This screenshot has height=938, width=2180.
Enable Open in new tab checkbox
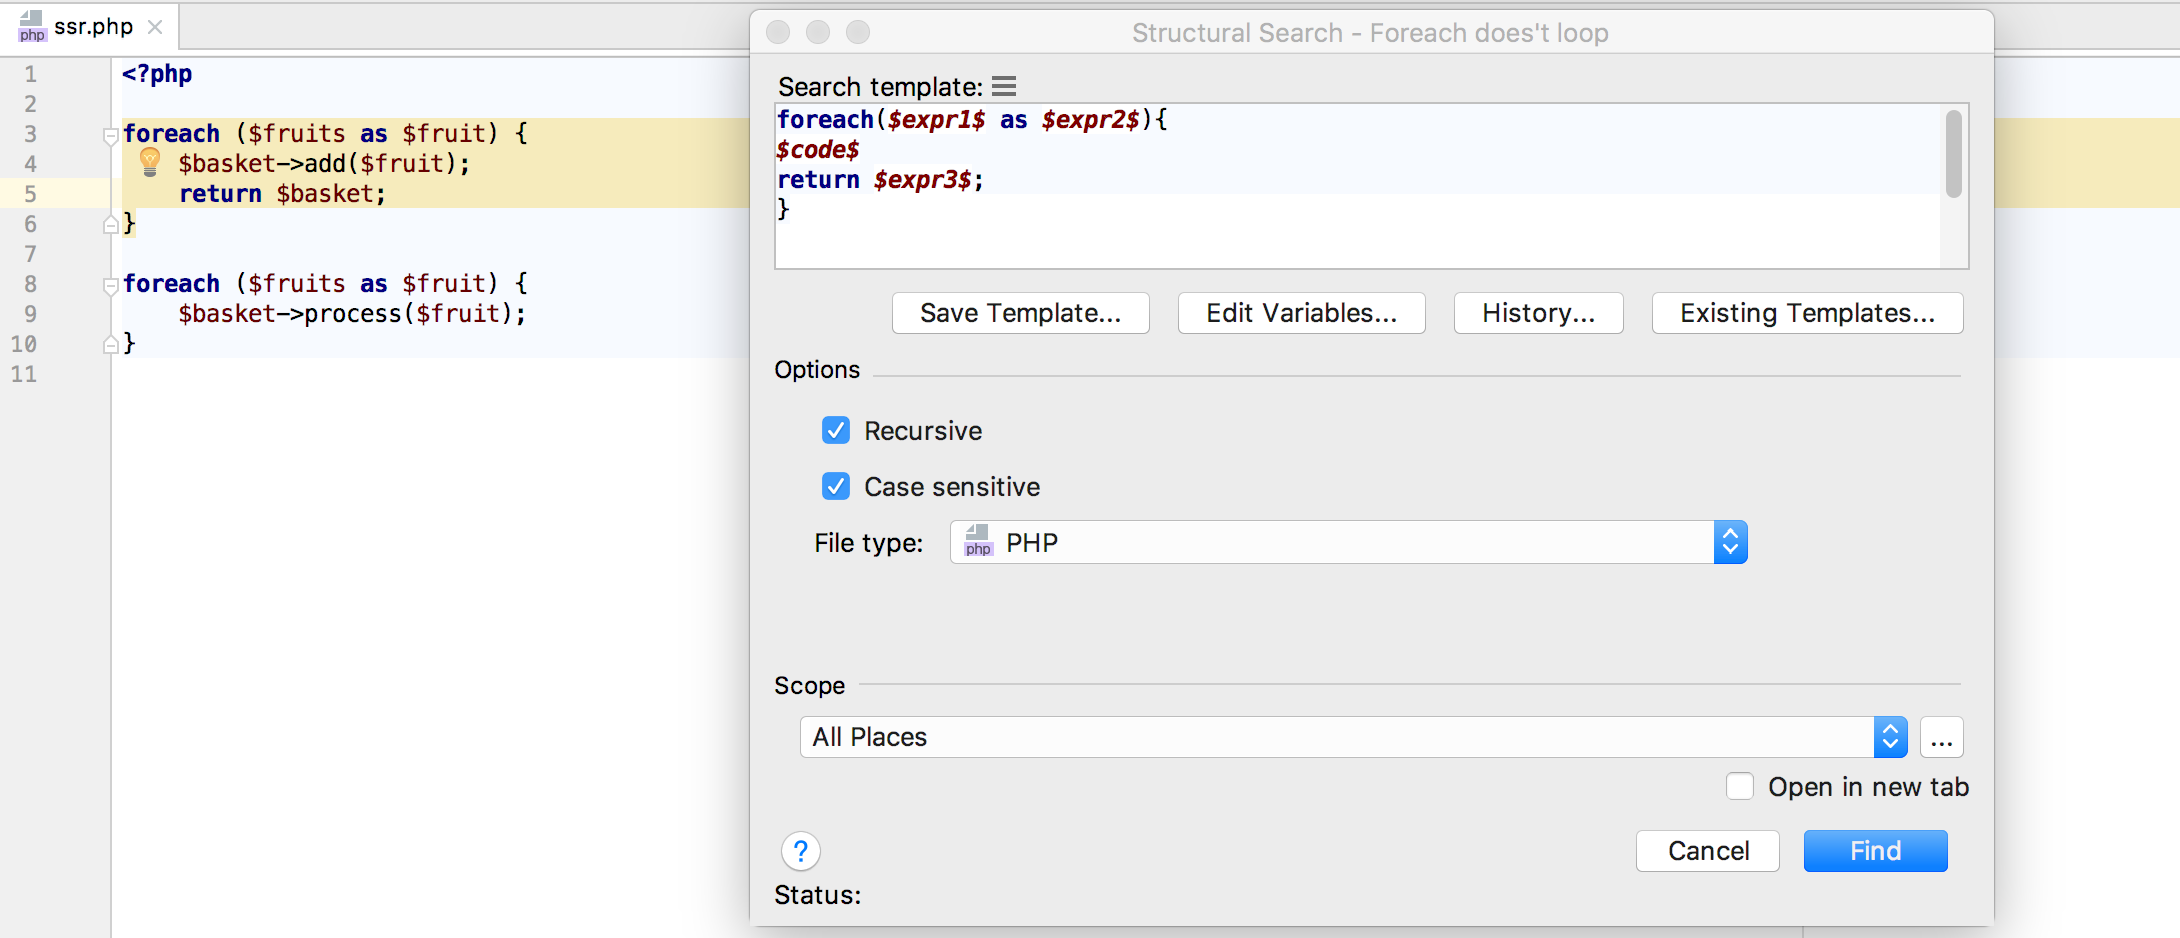(x=1740, y=786)
